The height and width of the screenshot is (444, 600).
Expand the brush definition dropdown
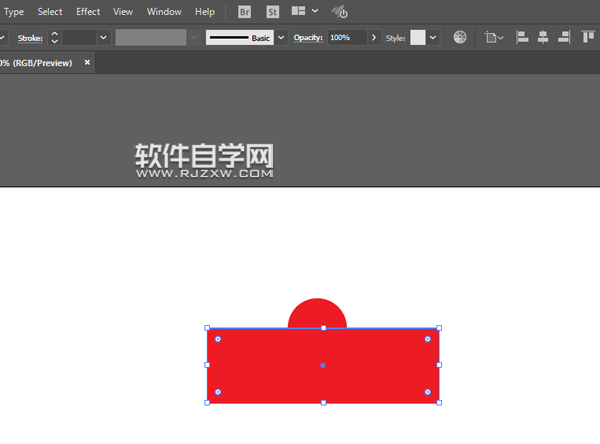281,38
